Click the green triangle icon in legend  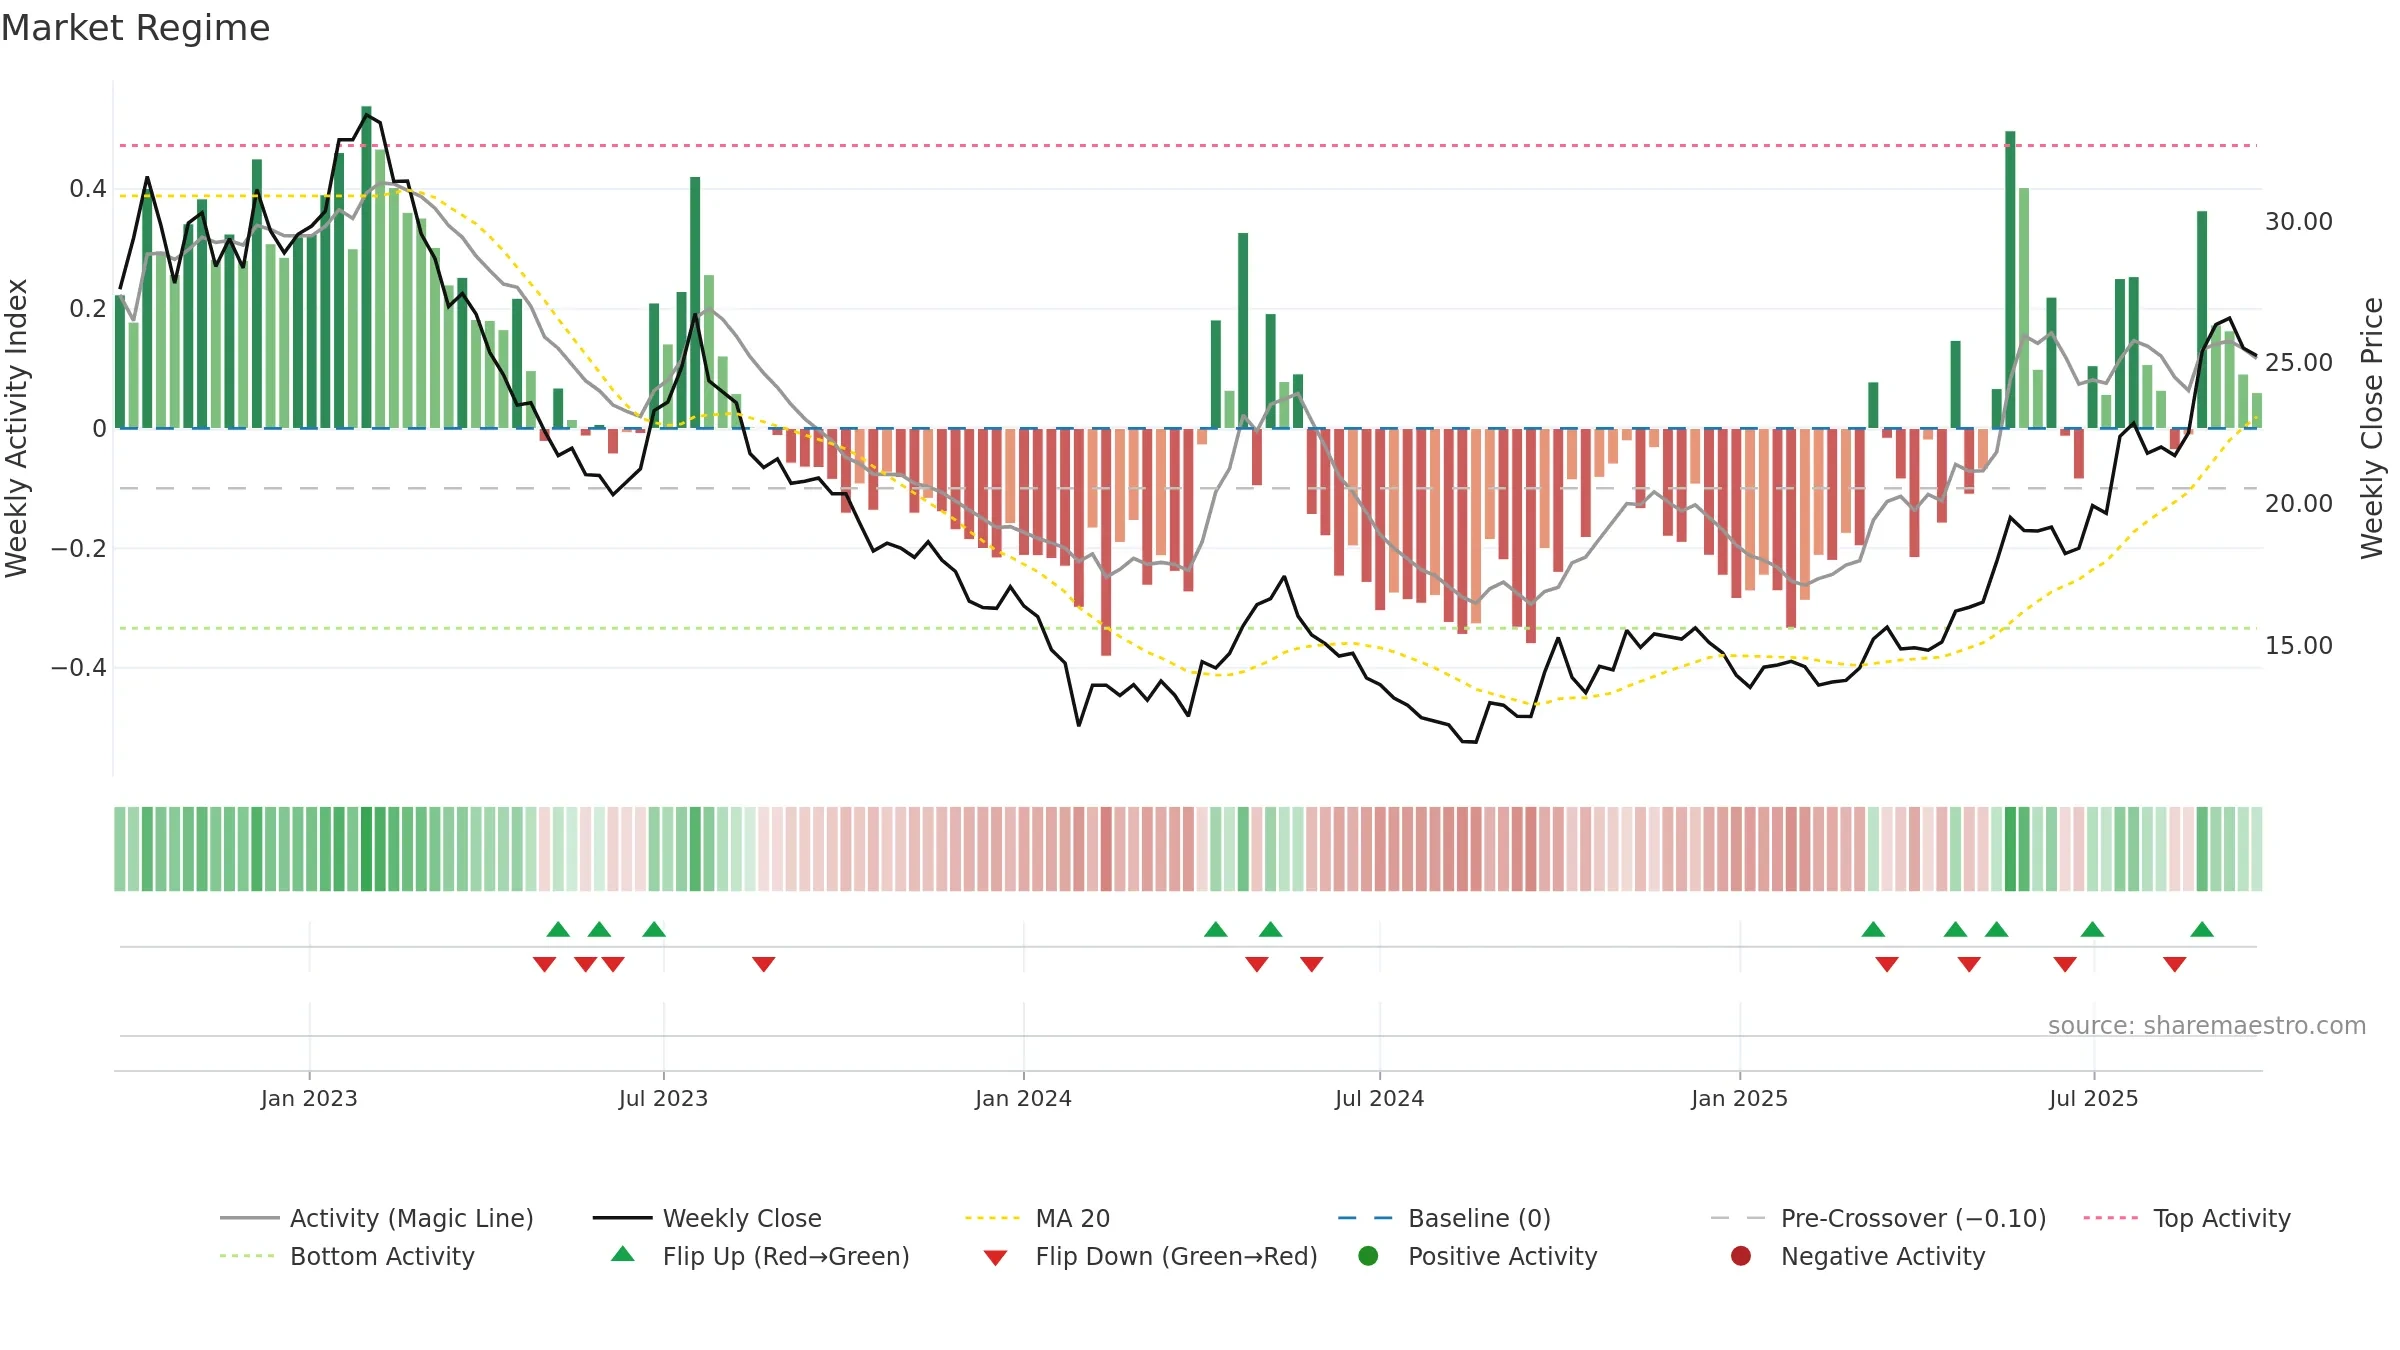(x=623, y=1254)
